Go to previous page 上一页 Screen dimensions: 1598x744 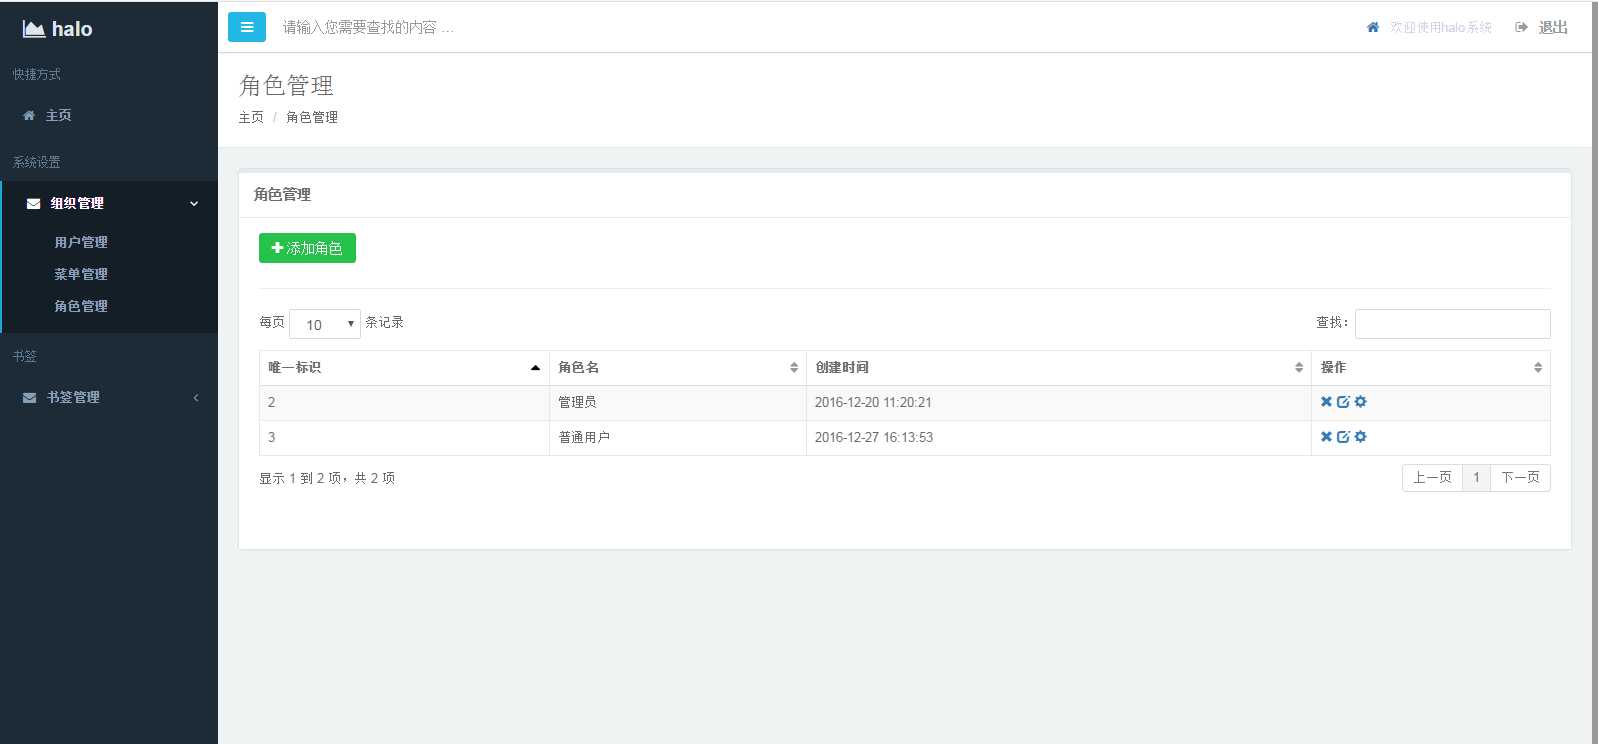[x=1432, y=478]
